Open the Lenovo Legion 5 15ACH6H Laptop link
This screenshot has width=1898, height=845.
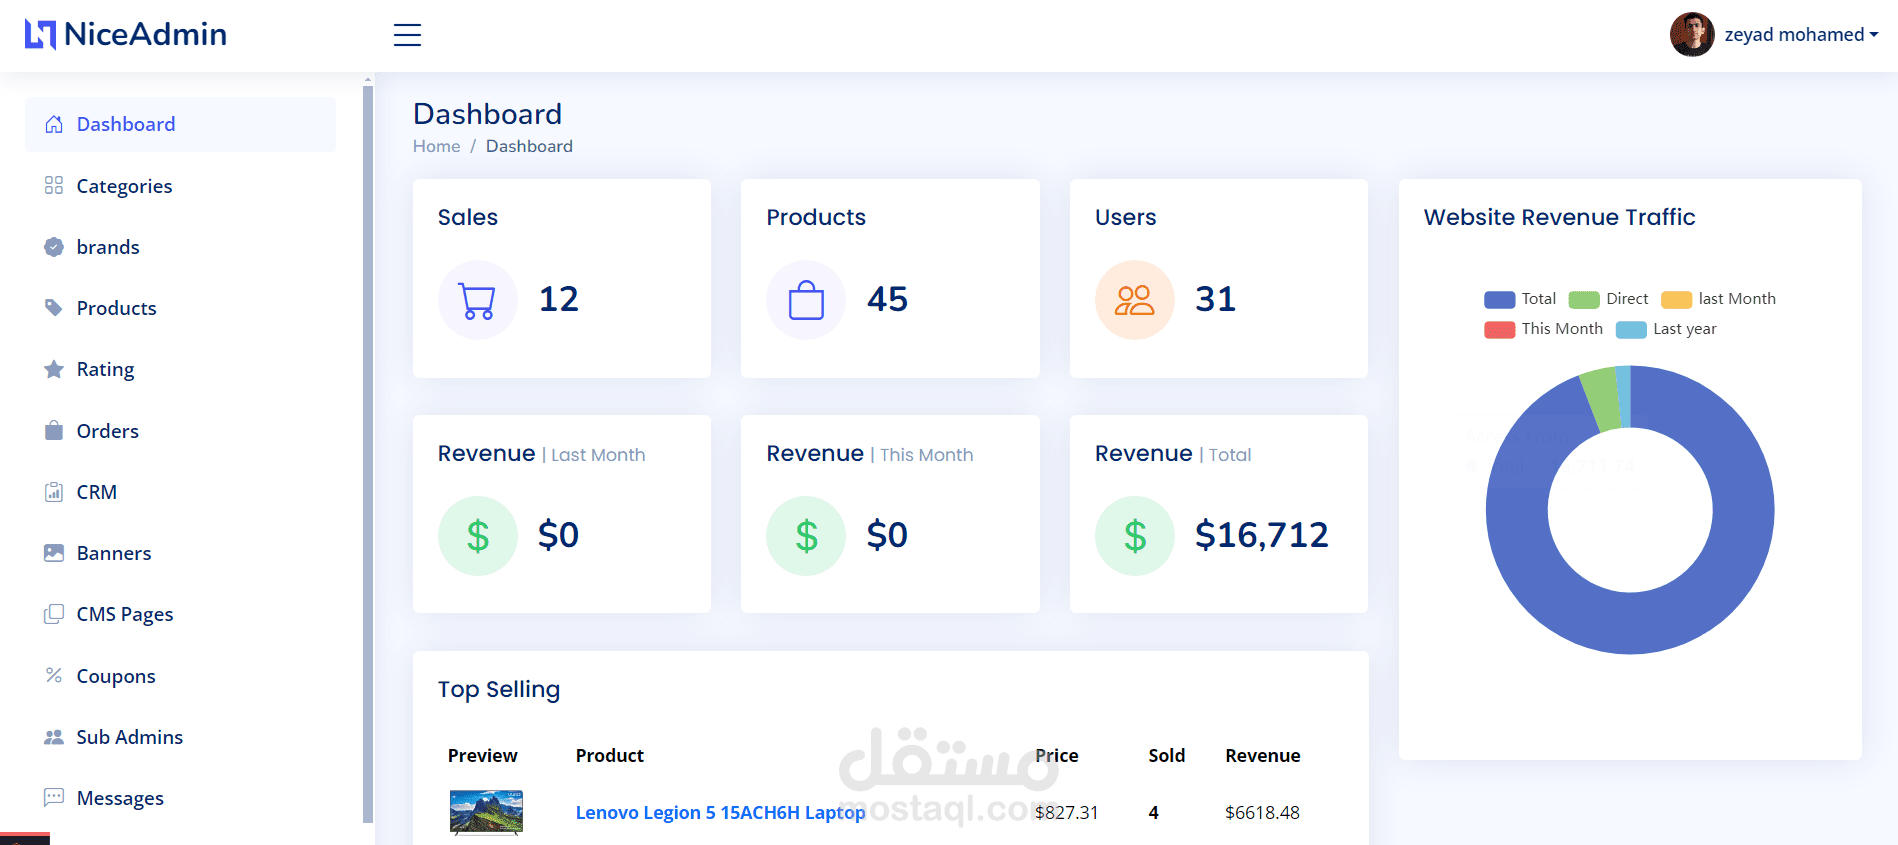pyautogui.click(x=720, y=813)
